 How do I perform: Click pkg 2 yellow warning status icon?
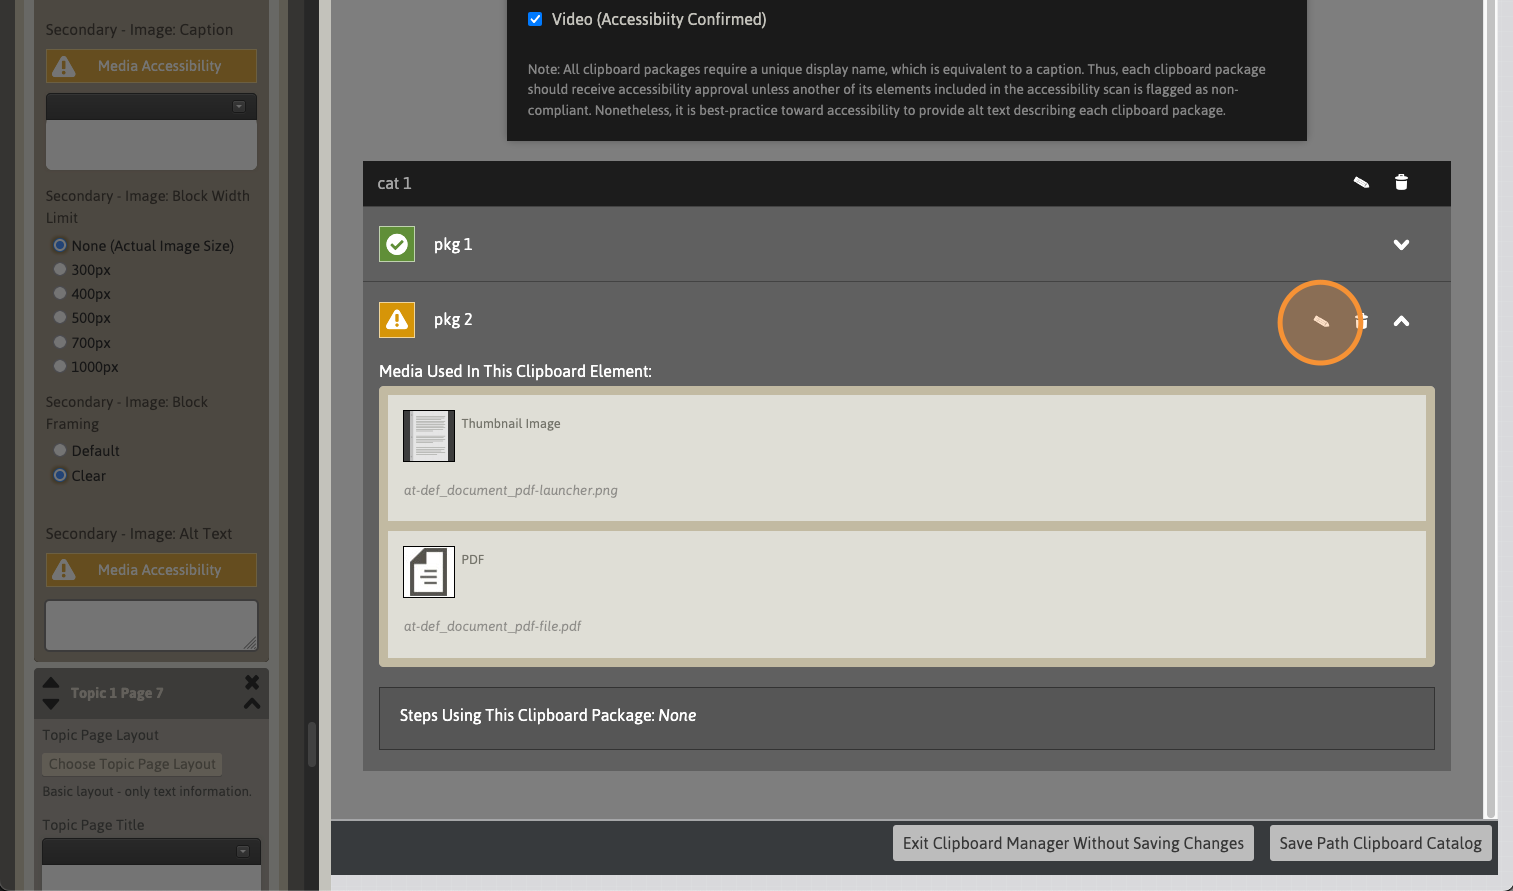(397, 320)
